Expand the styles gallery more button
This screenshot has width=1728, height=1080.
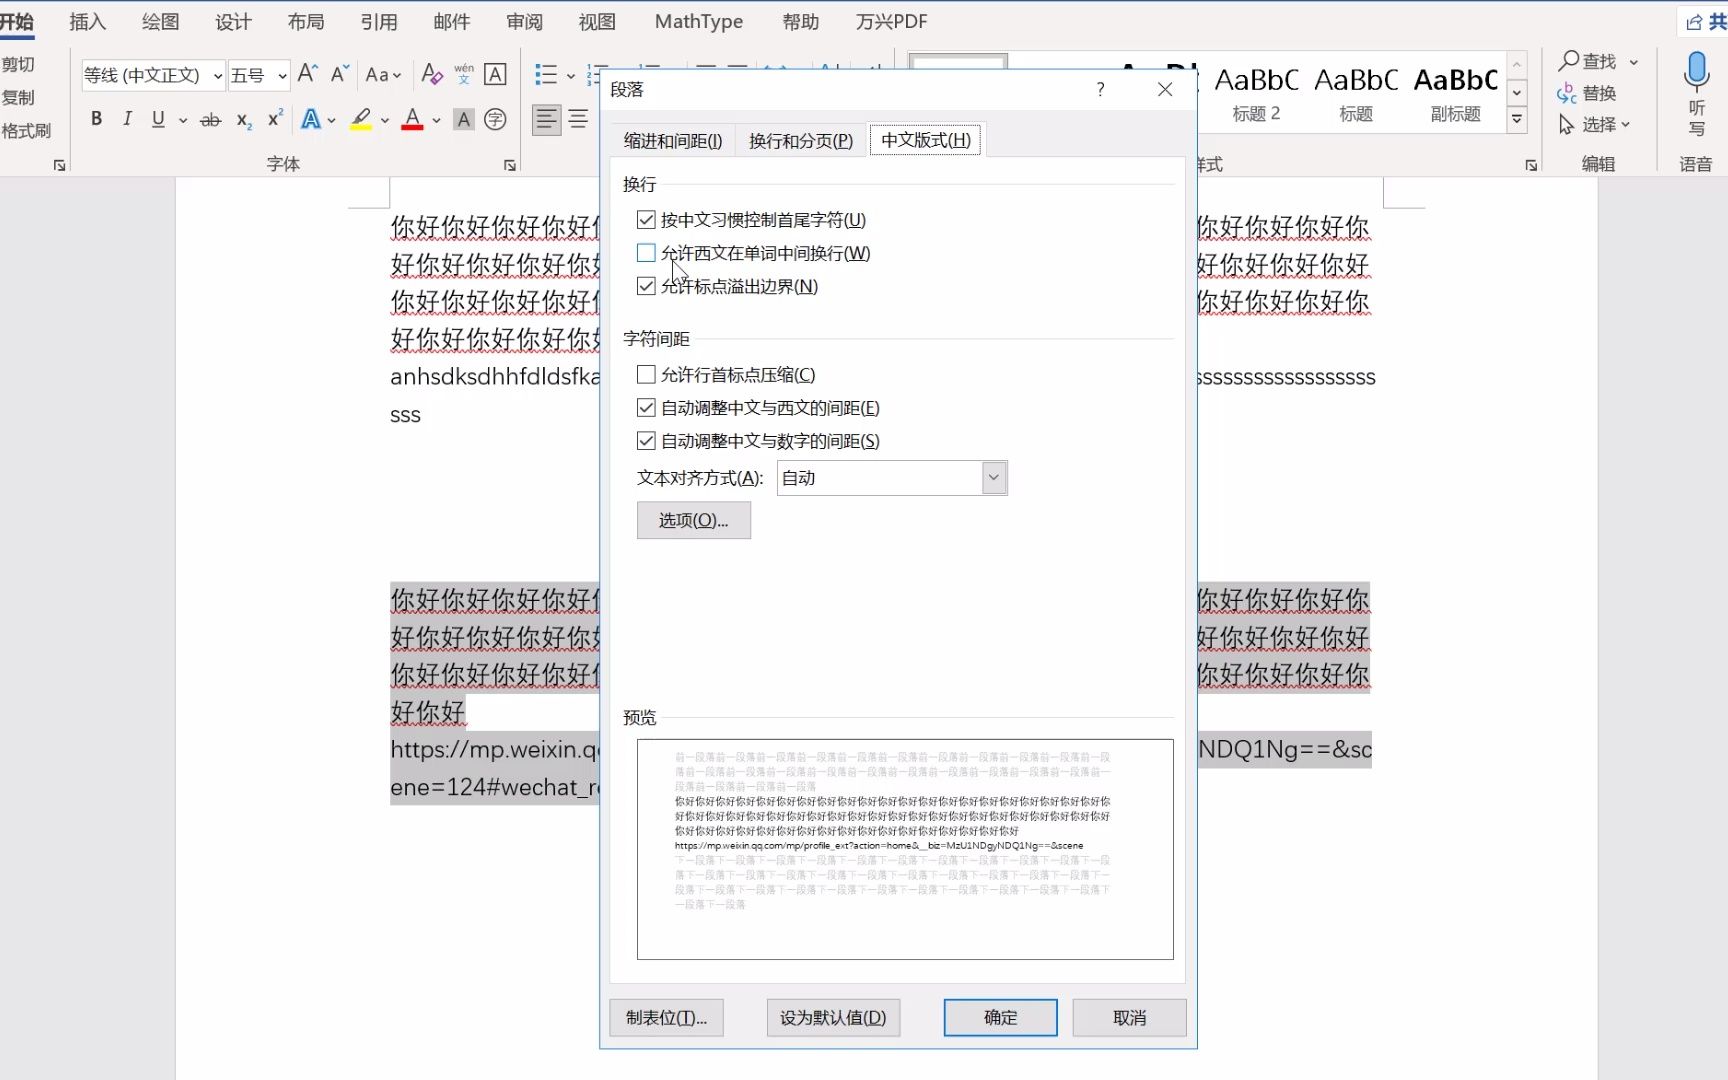1517,120
